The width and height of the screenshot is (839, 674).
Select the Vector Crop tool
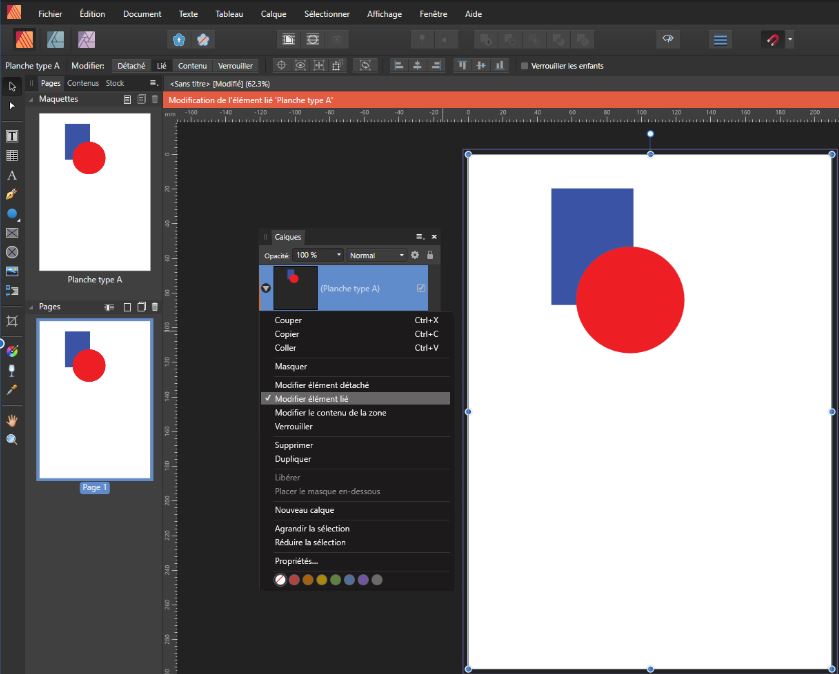point(12,321)
